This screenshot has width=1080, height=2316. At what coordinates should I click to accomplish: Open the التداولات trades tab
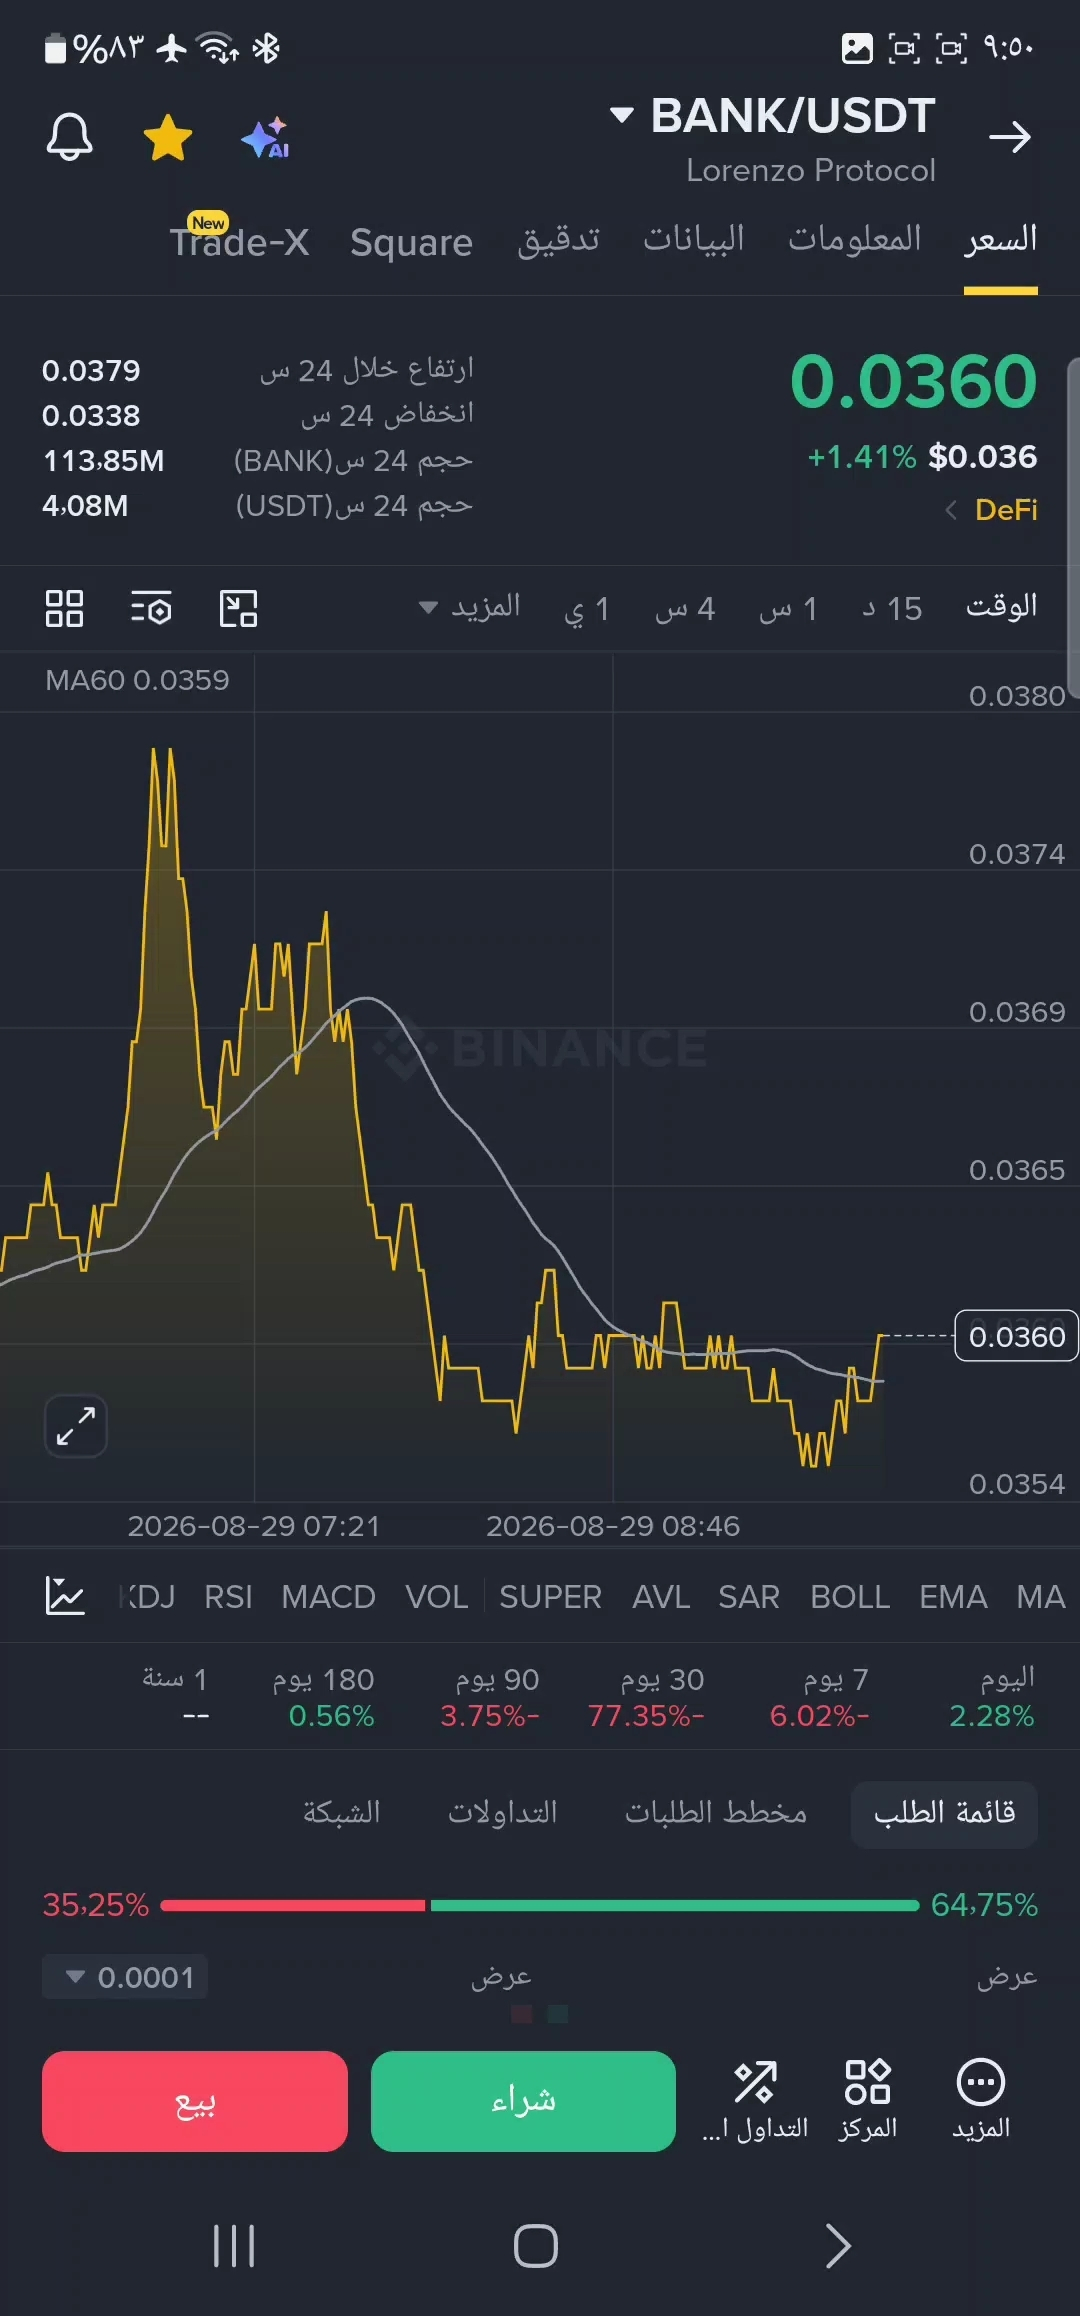pyautogui.click(x=502, y=1813)
